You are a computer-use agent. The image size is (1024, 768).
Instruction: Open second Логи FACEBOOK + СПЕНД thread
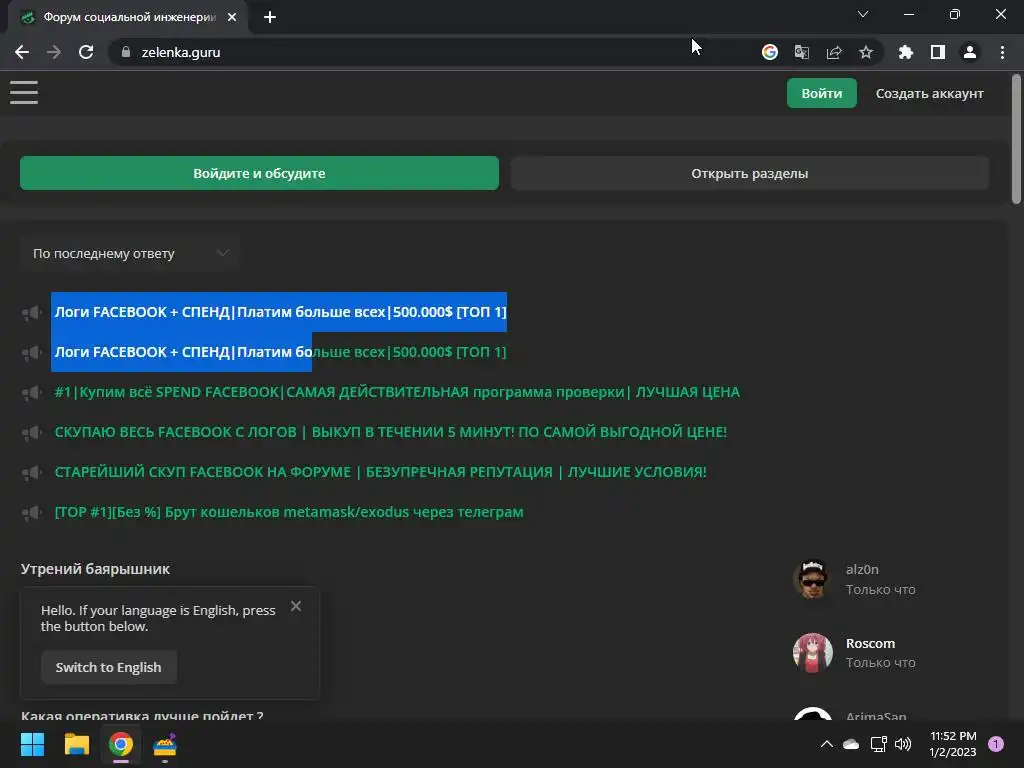pos(280,352)
